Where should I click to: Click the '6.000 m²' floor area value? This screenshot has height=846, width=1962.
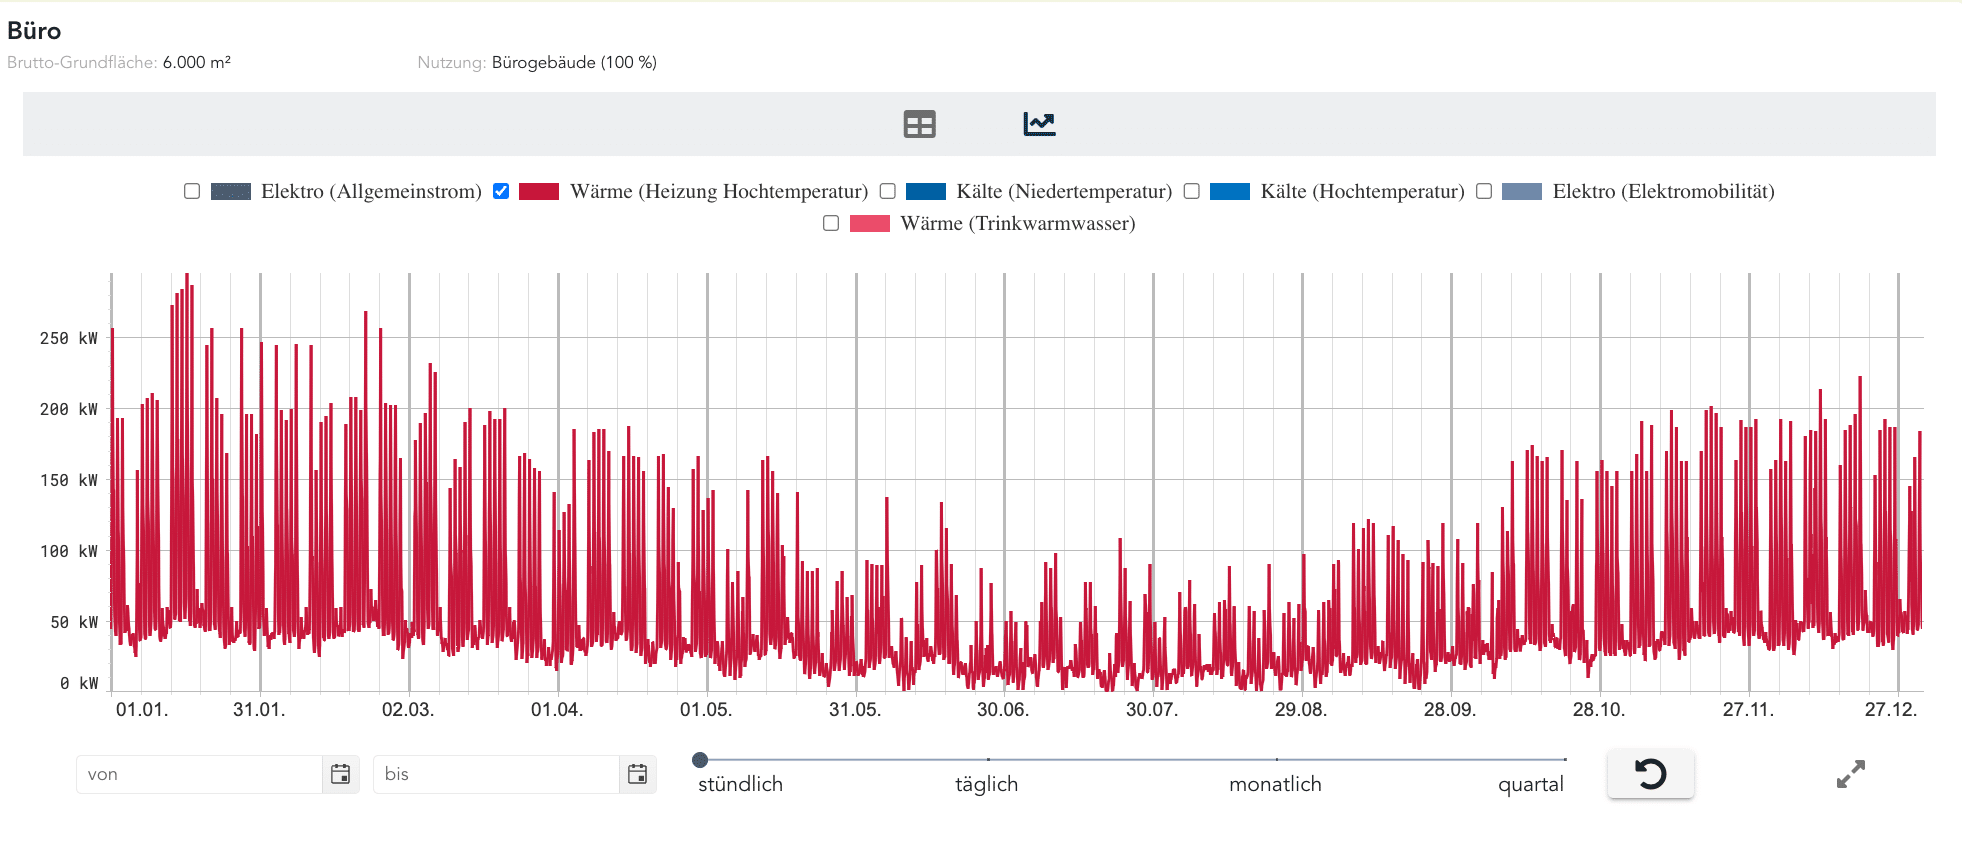pyautogui.click(x=197, y=62)
